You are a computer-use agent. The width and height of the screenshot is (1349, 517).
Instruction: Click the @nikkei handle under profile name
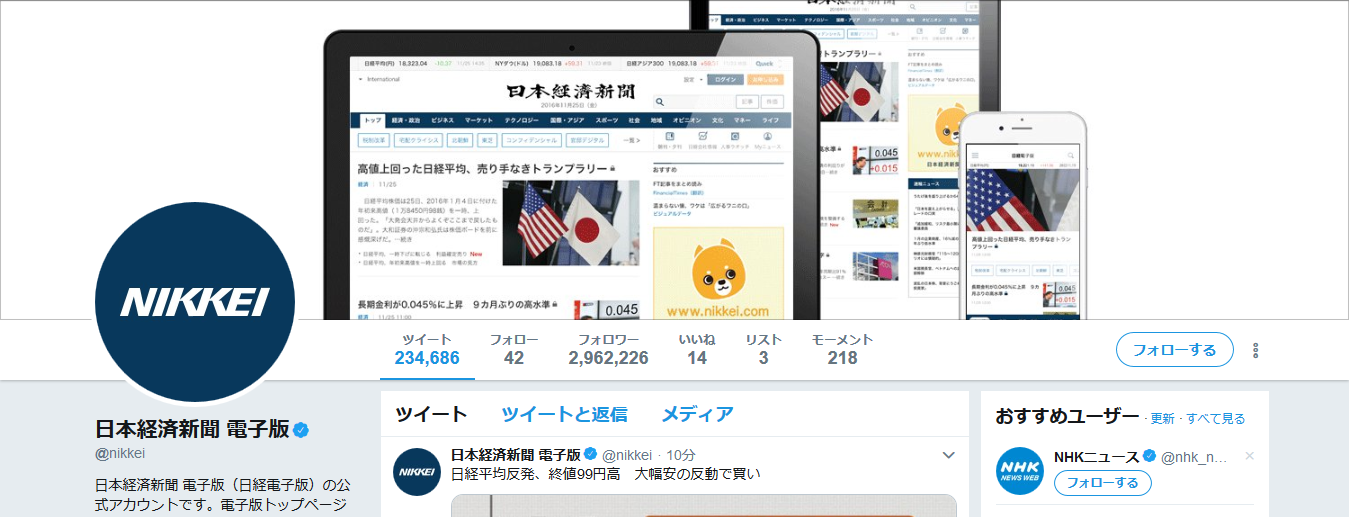120,453
